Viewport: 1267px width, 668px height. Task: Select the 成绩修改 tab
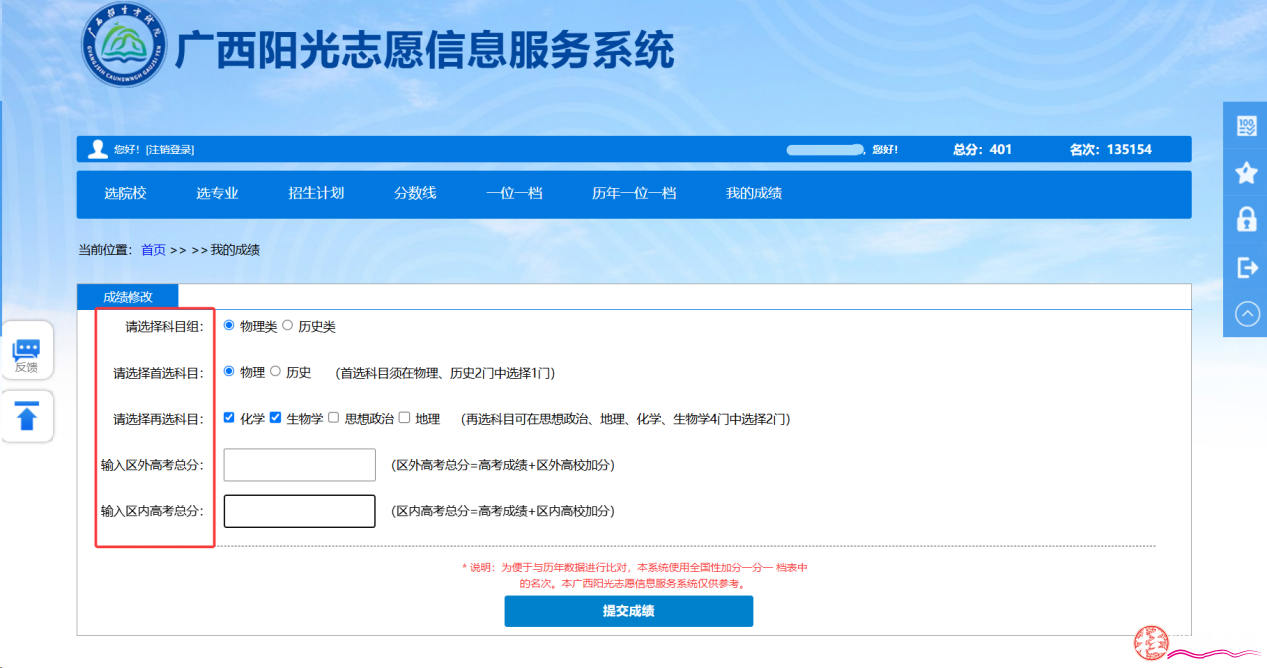click(x=128, y=297)
